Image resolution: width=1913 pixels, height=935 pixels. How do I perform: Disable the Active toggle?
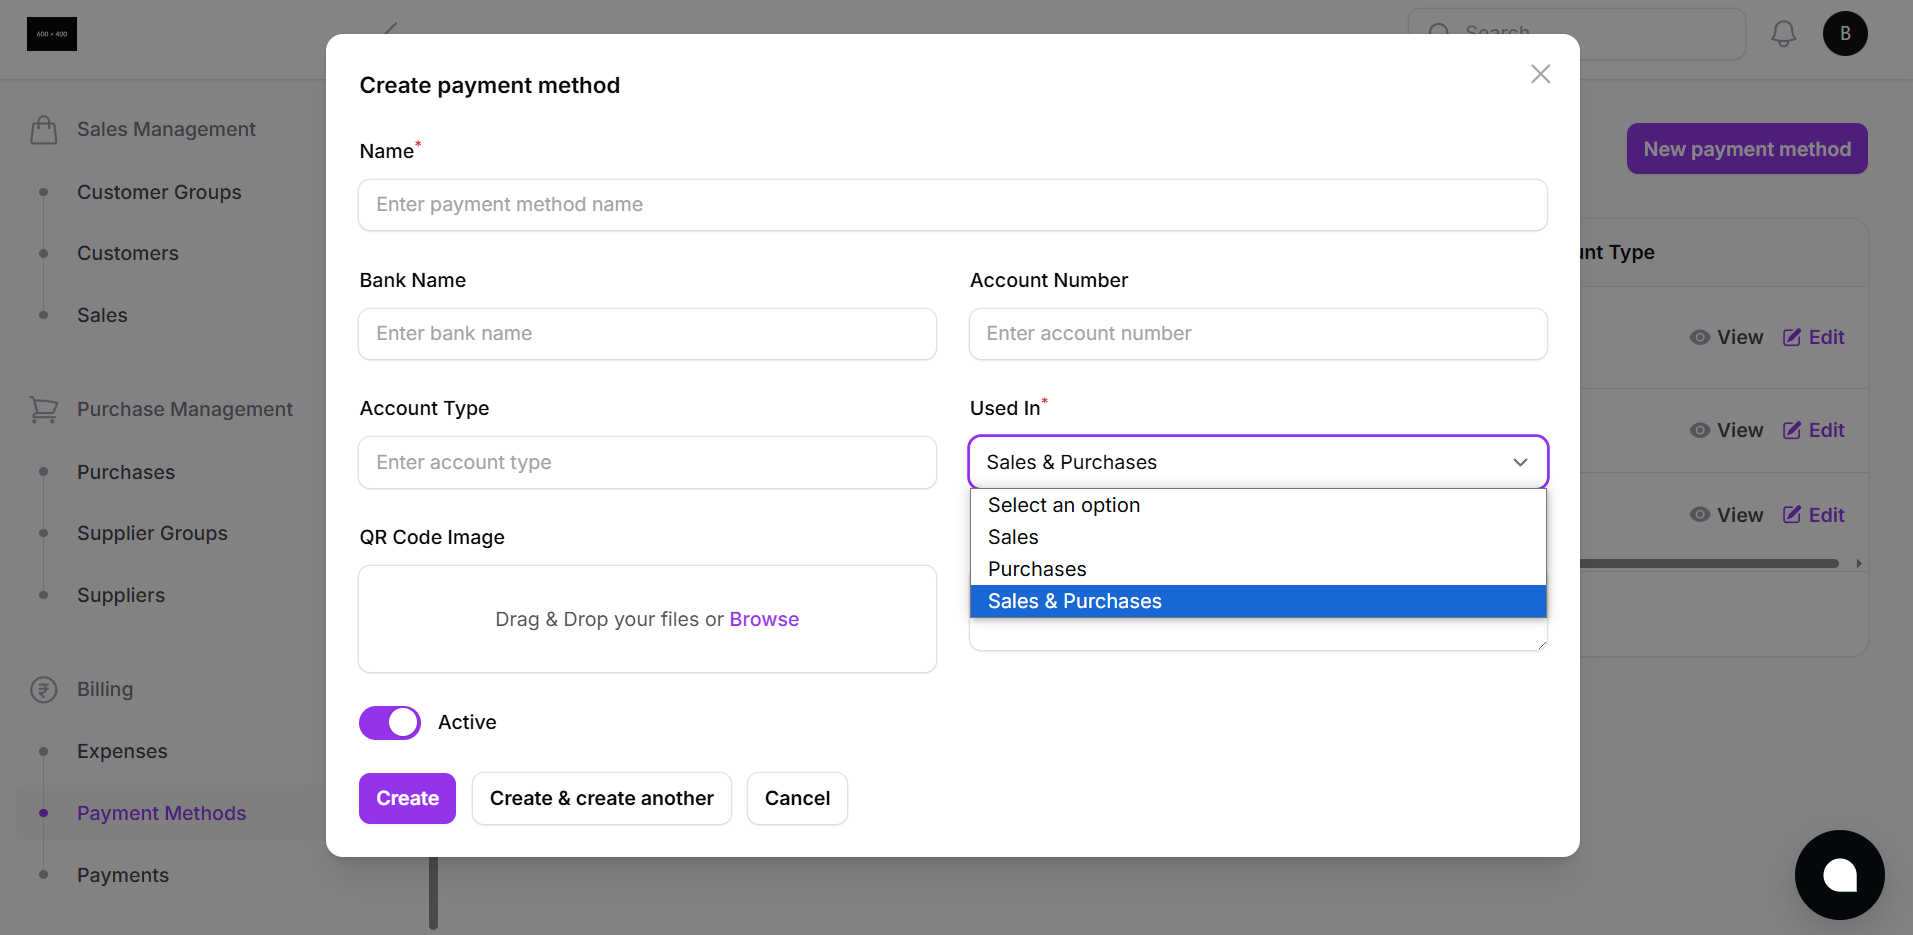(x=389, y=722)
